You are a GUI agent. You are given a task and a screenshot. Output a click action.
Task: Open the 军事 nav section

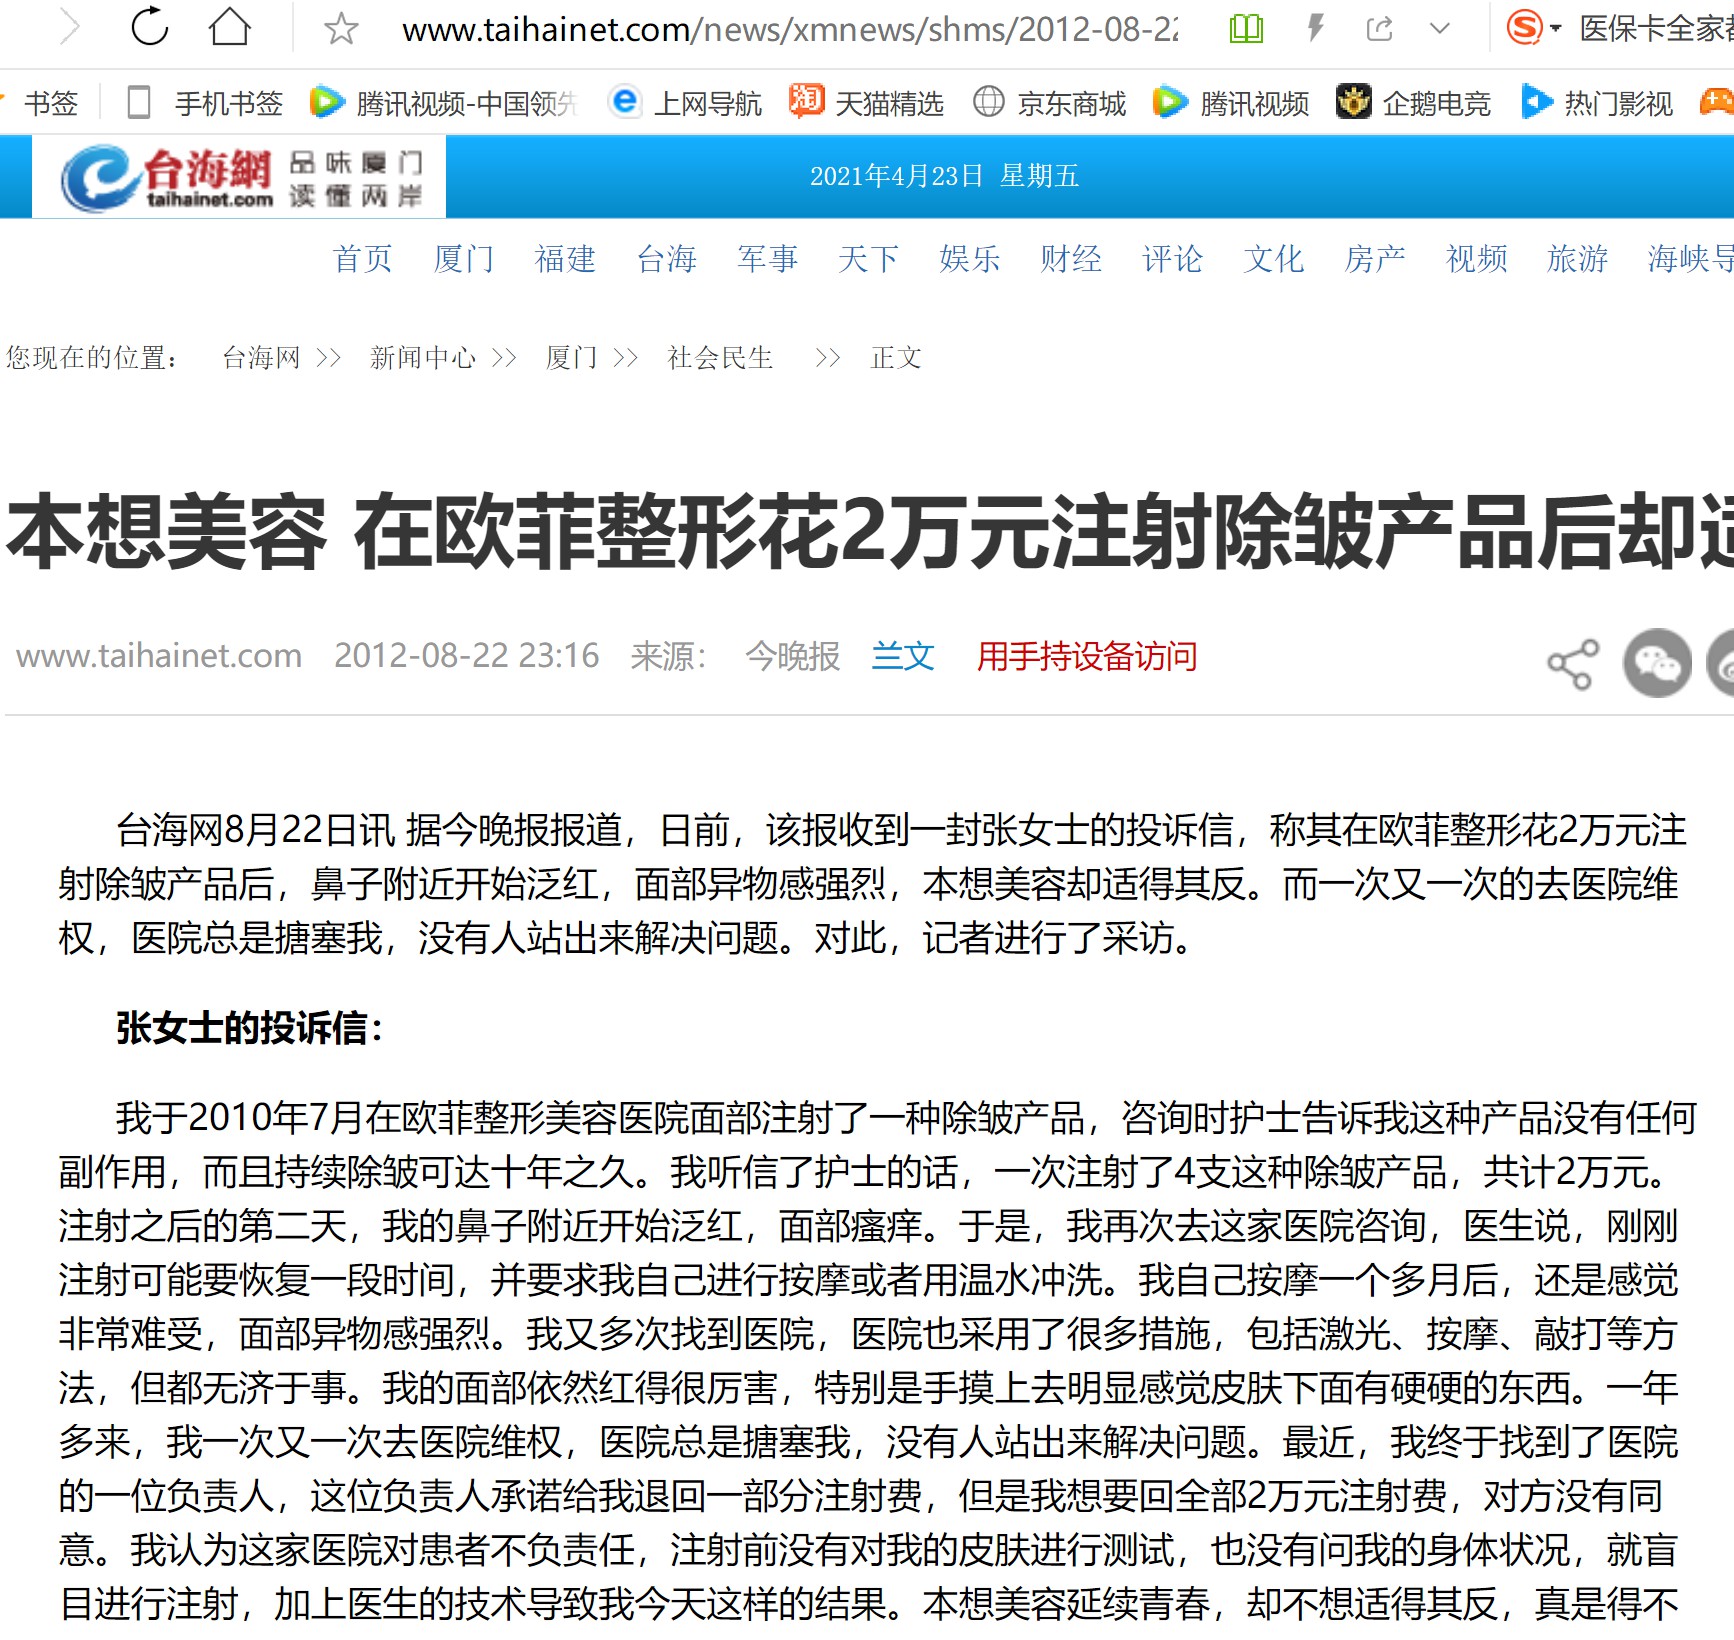click(767, 259)
